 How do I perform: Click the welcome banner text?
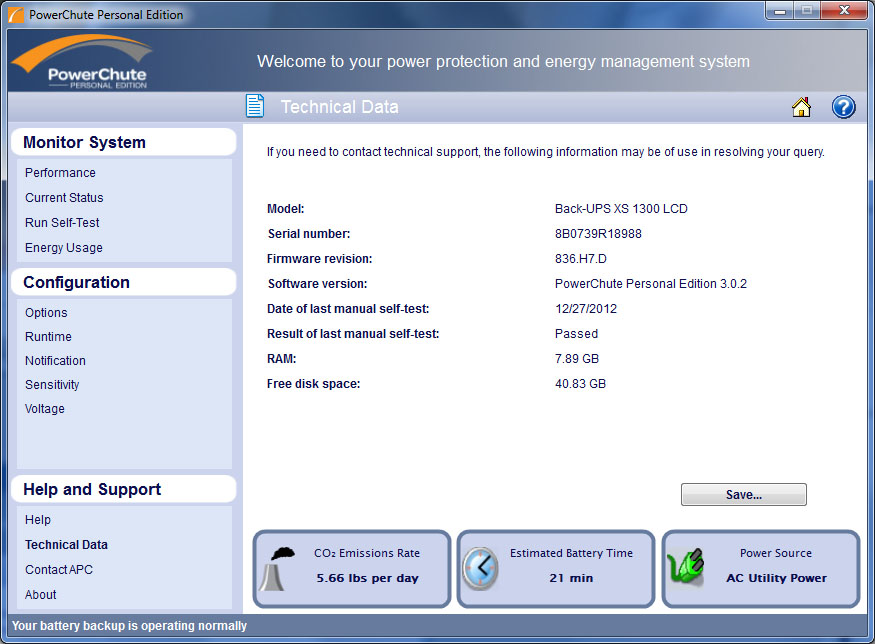[503, 61]
